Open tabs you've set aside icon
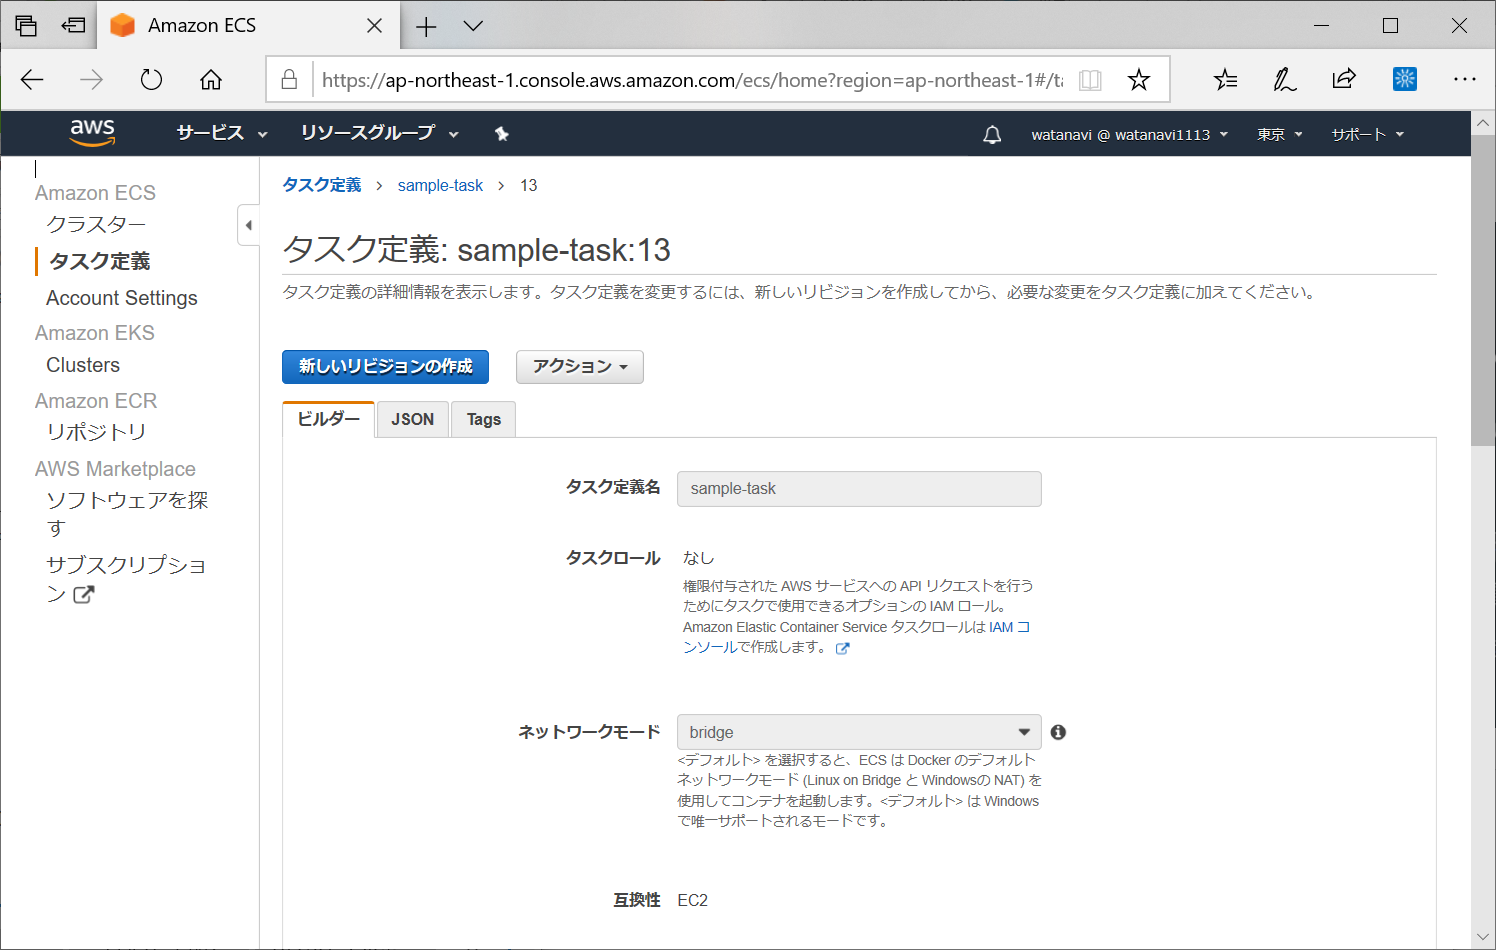This screenshot has height=950, width=1496. coord(26,26)
